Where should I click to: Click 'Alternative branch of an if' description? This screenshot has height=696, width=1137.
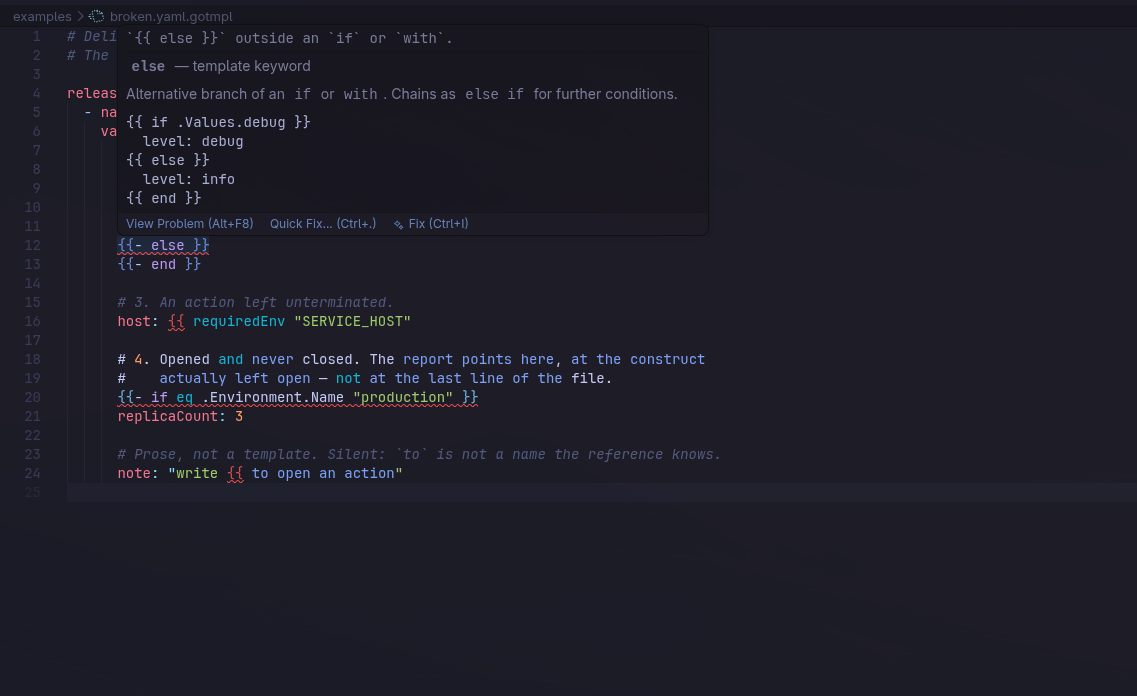[x=402, y=94]
